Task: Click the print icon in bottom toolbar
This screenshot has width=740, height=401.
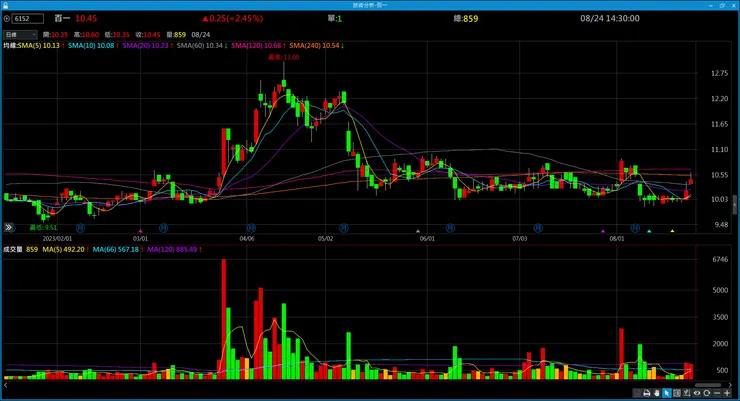Action: pos(647,393)
